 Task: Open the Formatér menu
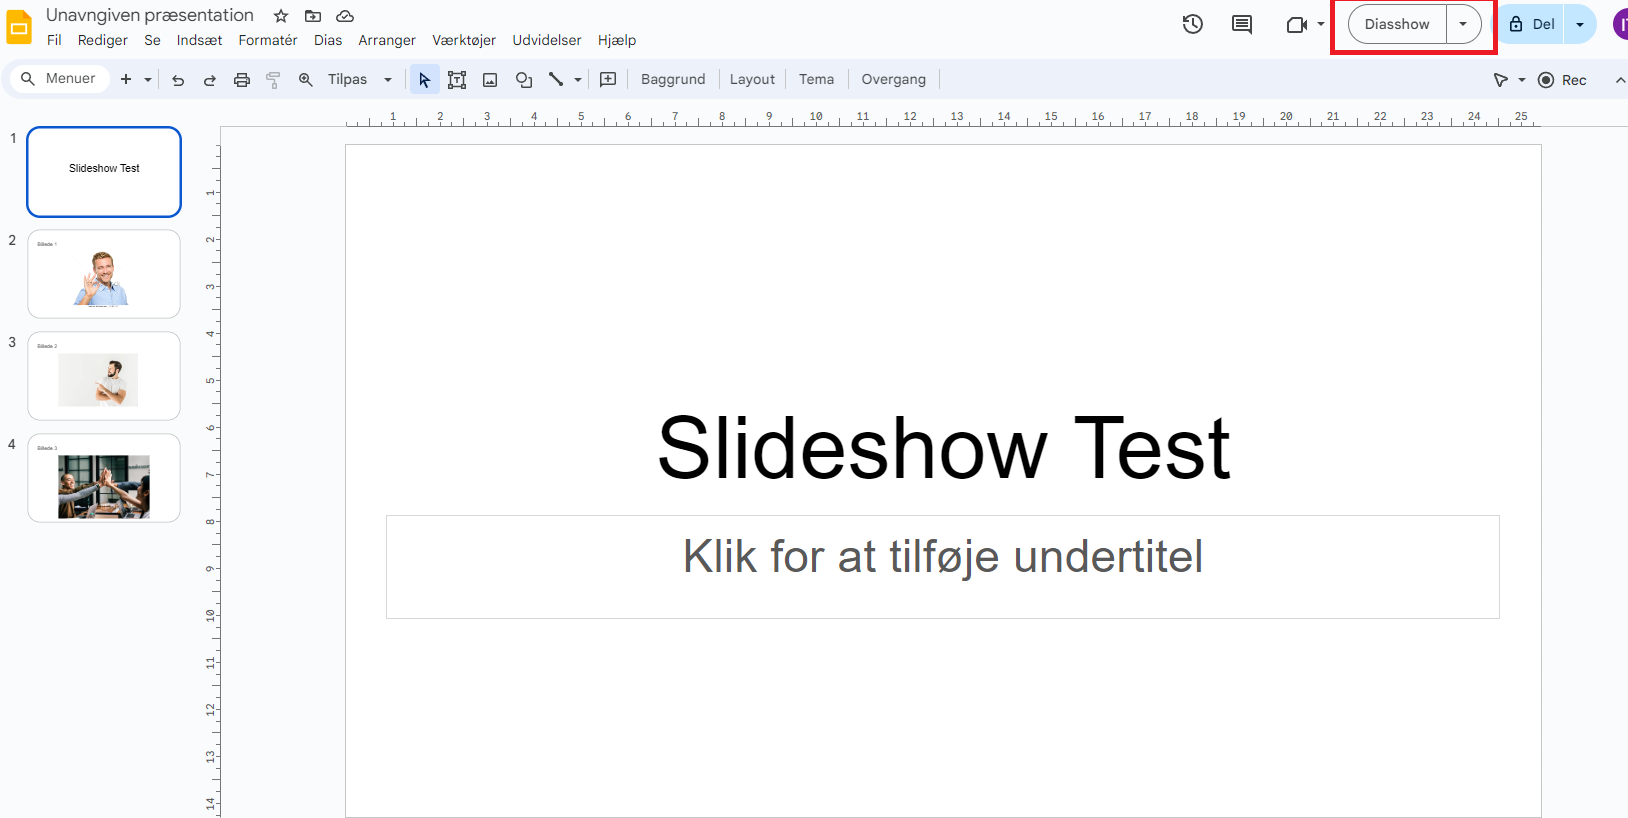[x=267, y=40]
